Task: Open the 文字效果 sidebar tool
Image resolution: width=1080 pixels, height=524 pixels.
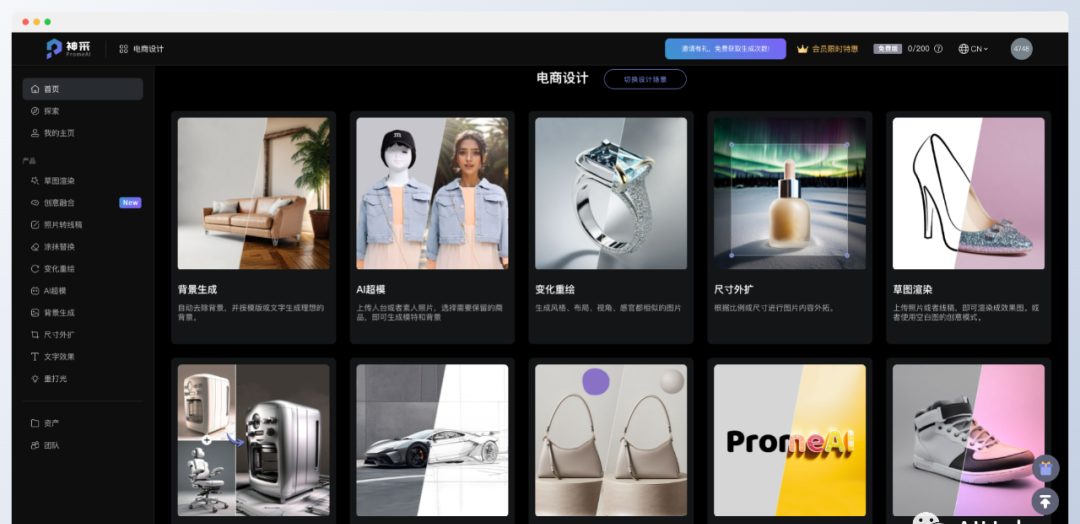Action: (58, 357)
